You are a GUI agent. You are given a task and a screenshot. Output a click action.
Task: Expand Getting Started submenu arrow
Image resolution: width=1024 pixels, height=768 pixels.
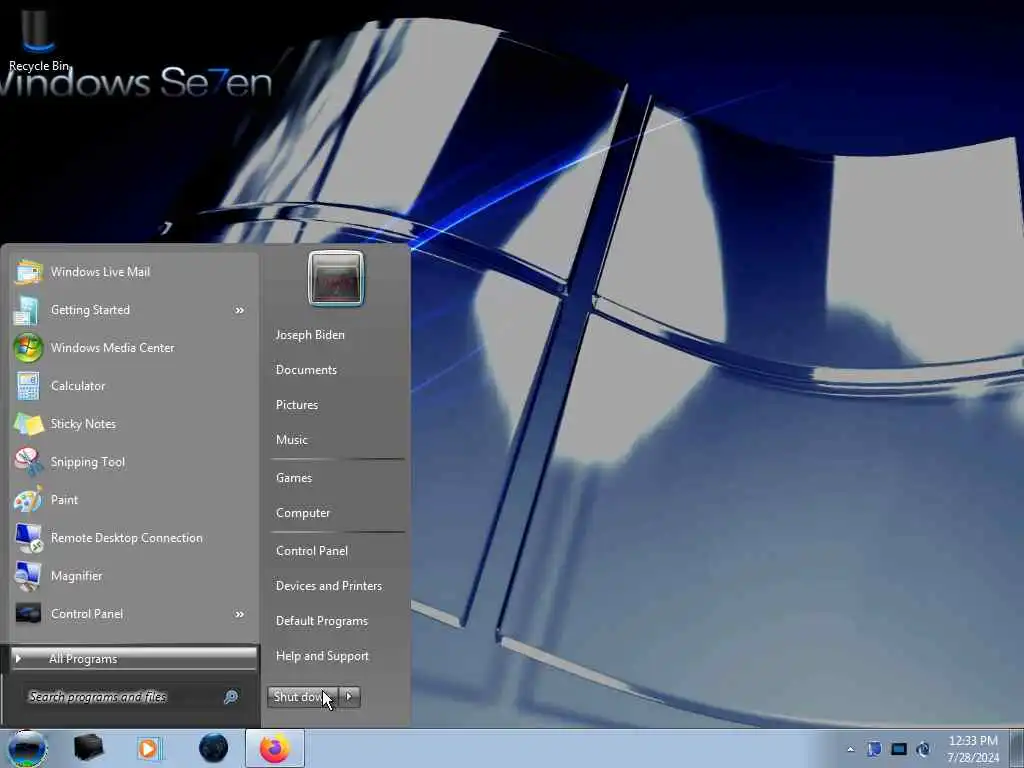tap(240, 310)
